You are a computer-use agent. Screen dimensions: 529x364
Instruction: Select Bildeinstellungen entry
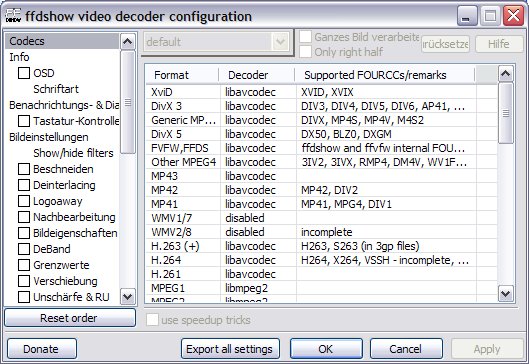tap(49, 137)
